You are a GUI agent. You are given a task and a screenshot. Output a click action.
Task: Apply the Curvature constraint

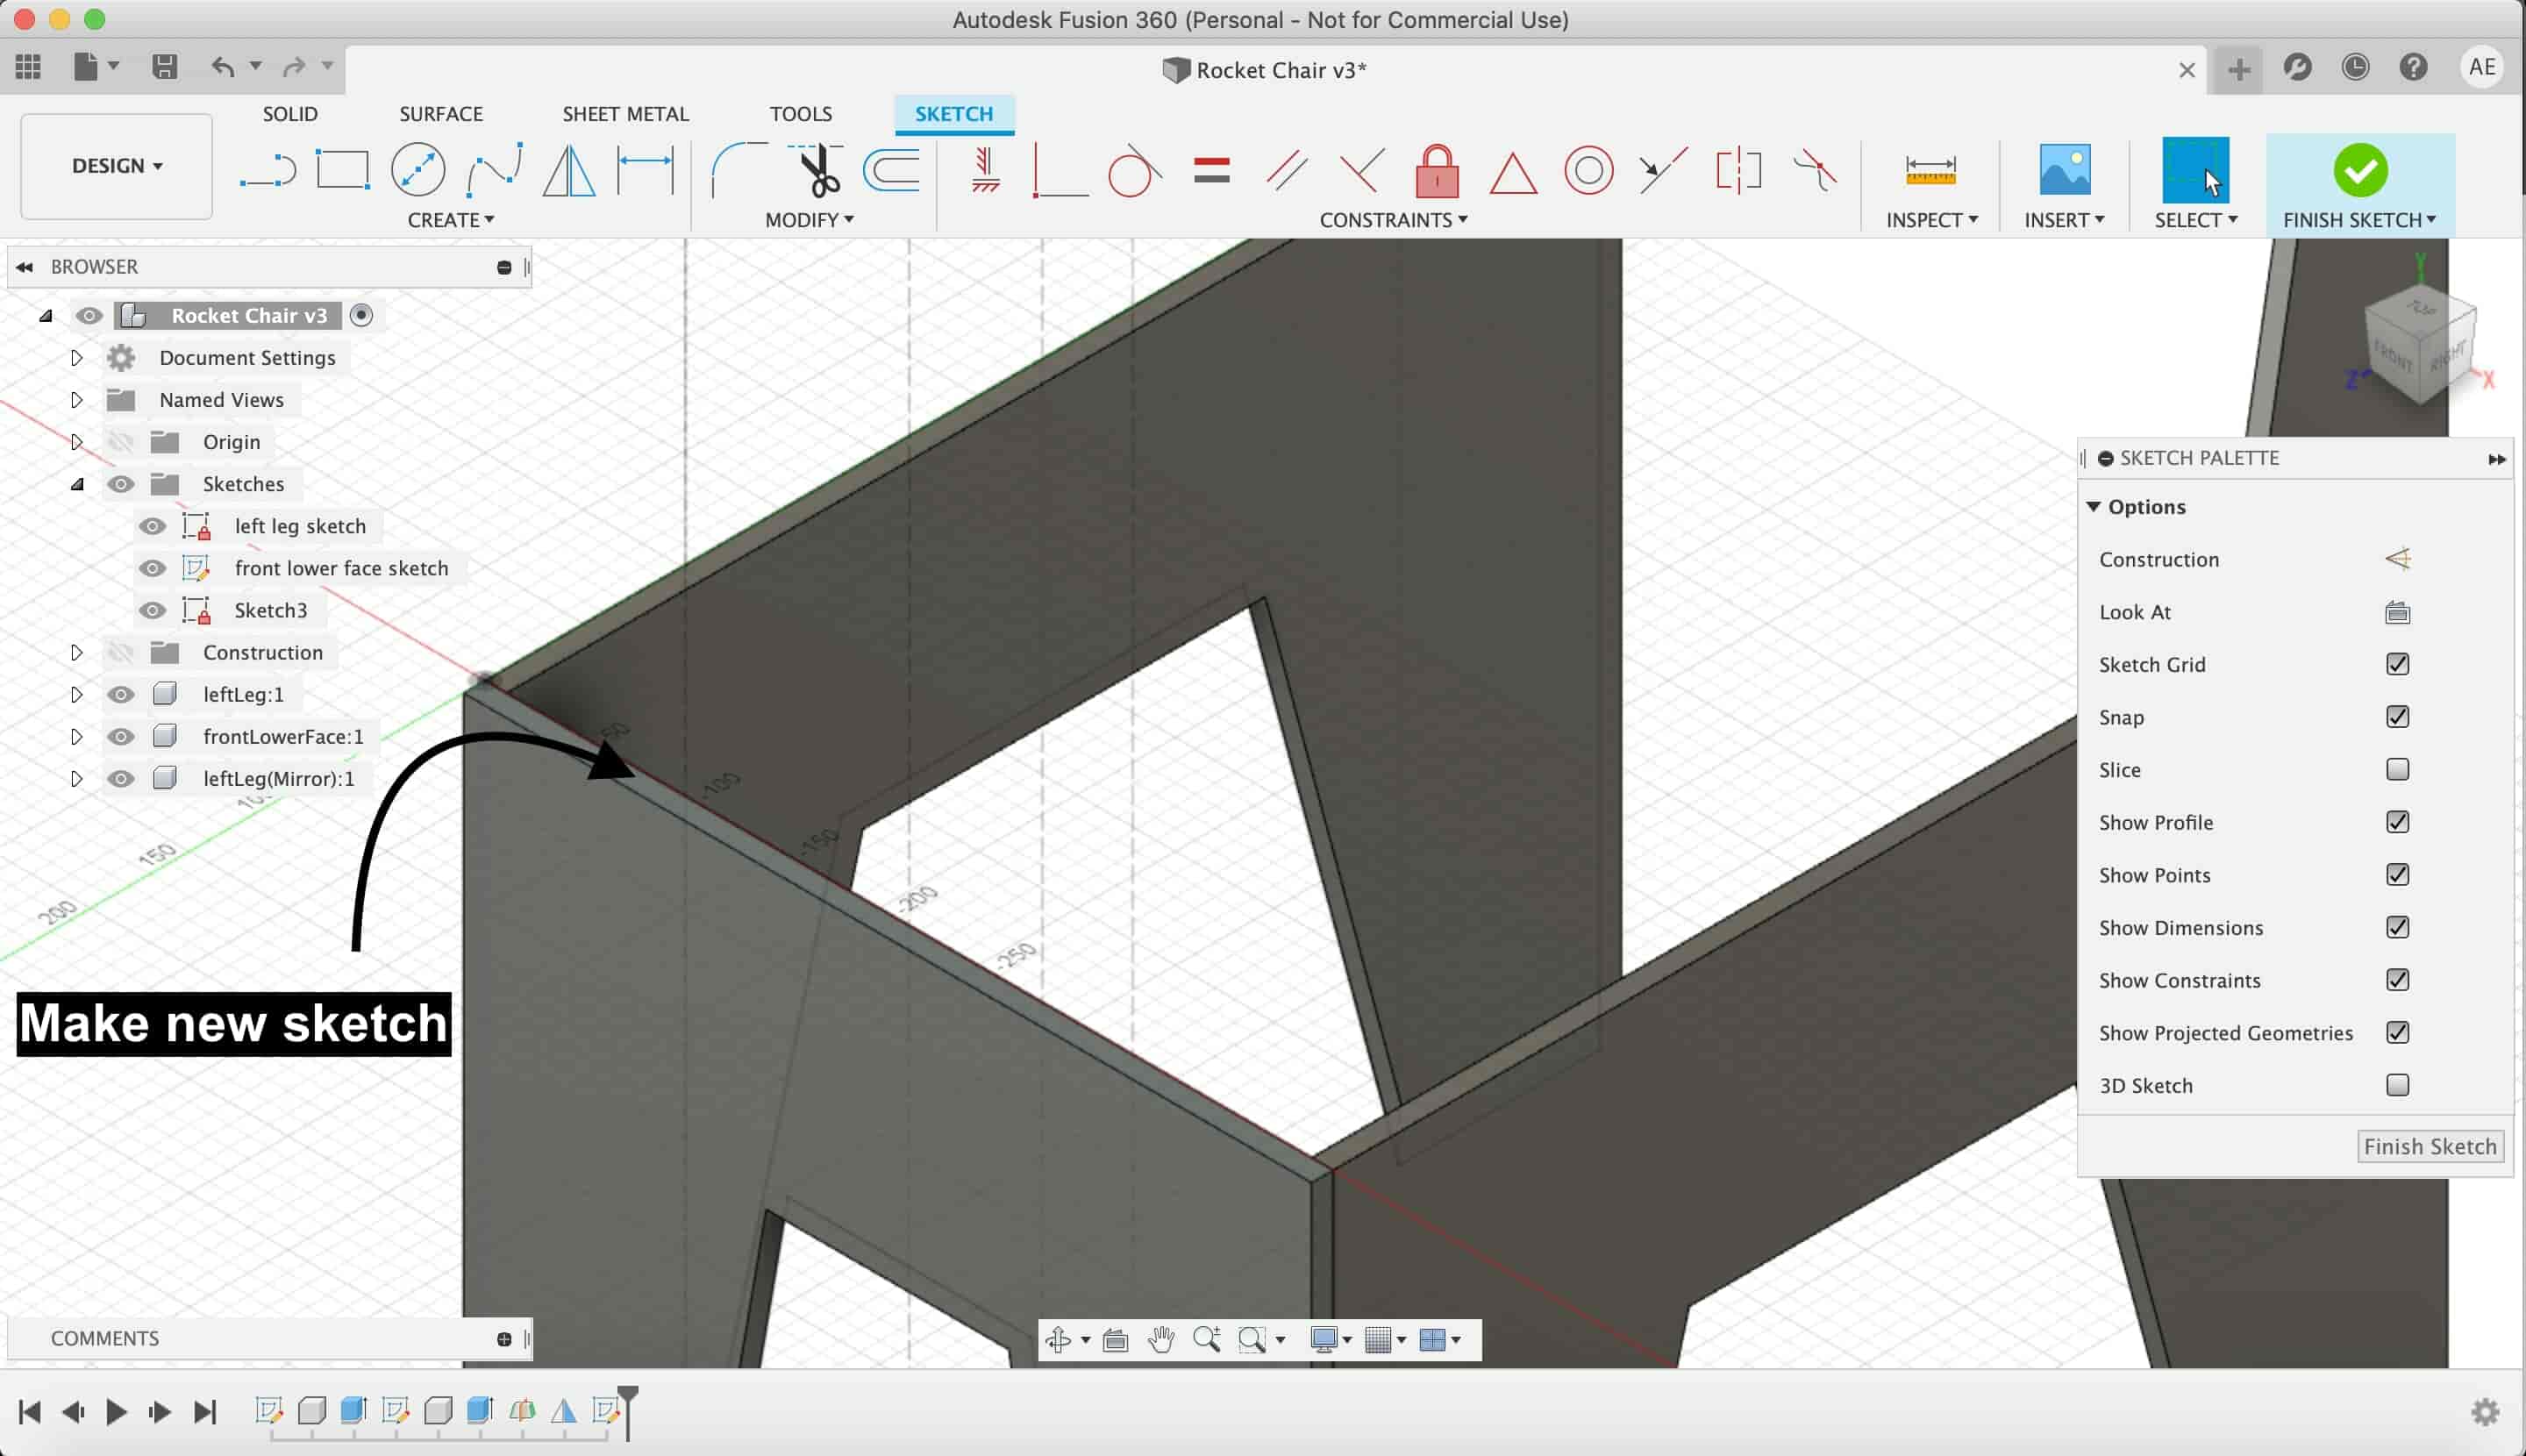pyautogui.click(x=1814, y=170)
